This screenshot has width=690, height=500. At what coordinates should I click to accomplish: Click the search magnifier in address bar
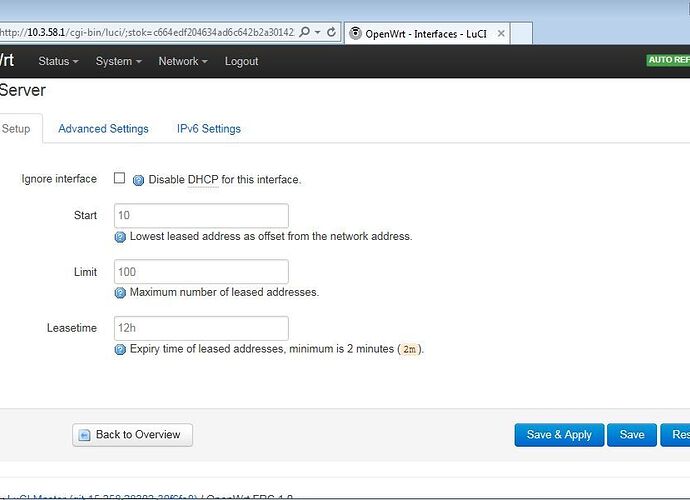(x=304, y=32)
